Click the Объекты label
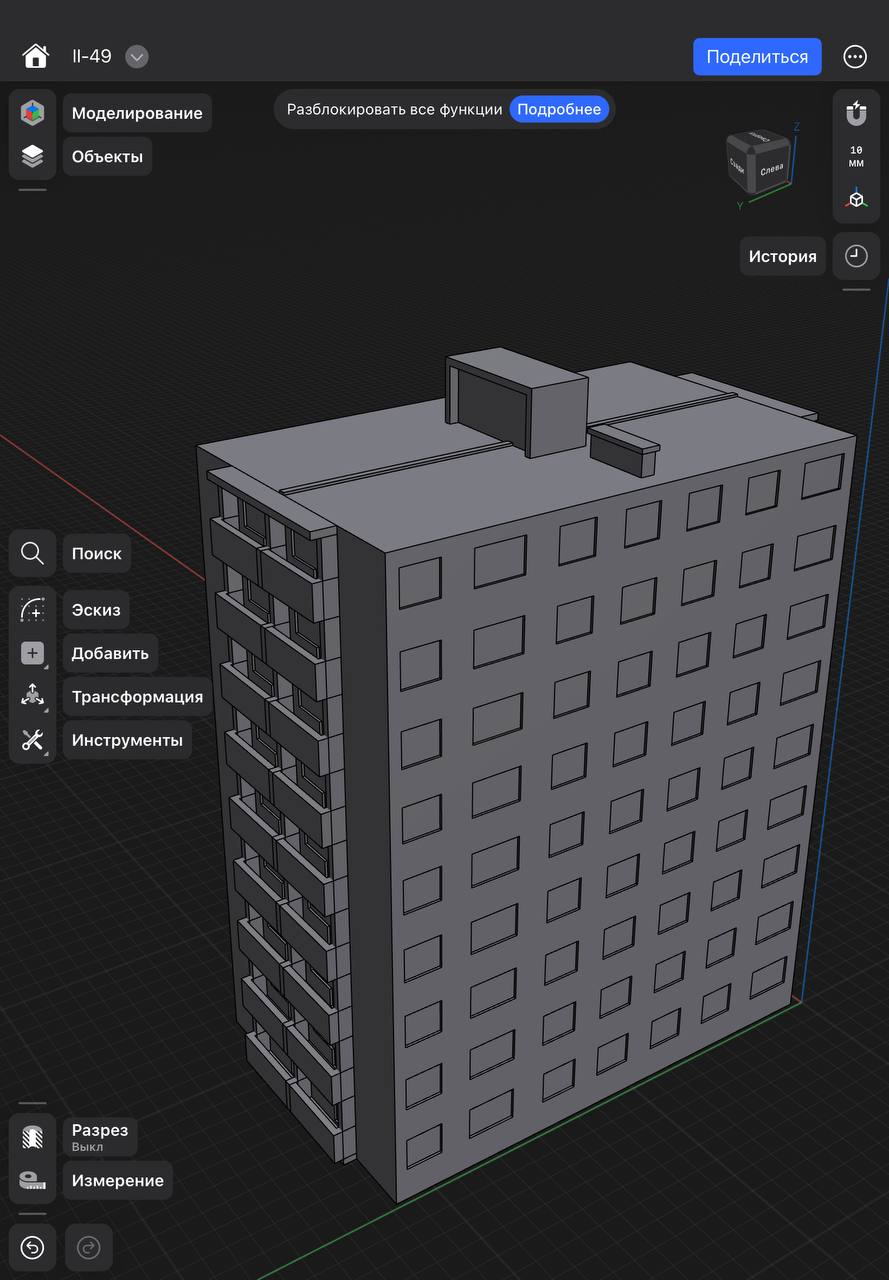 pyautogui.click(x=107, y=157)
